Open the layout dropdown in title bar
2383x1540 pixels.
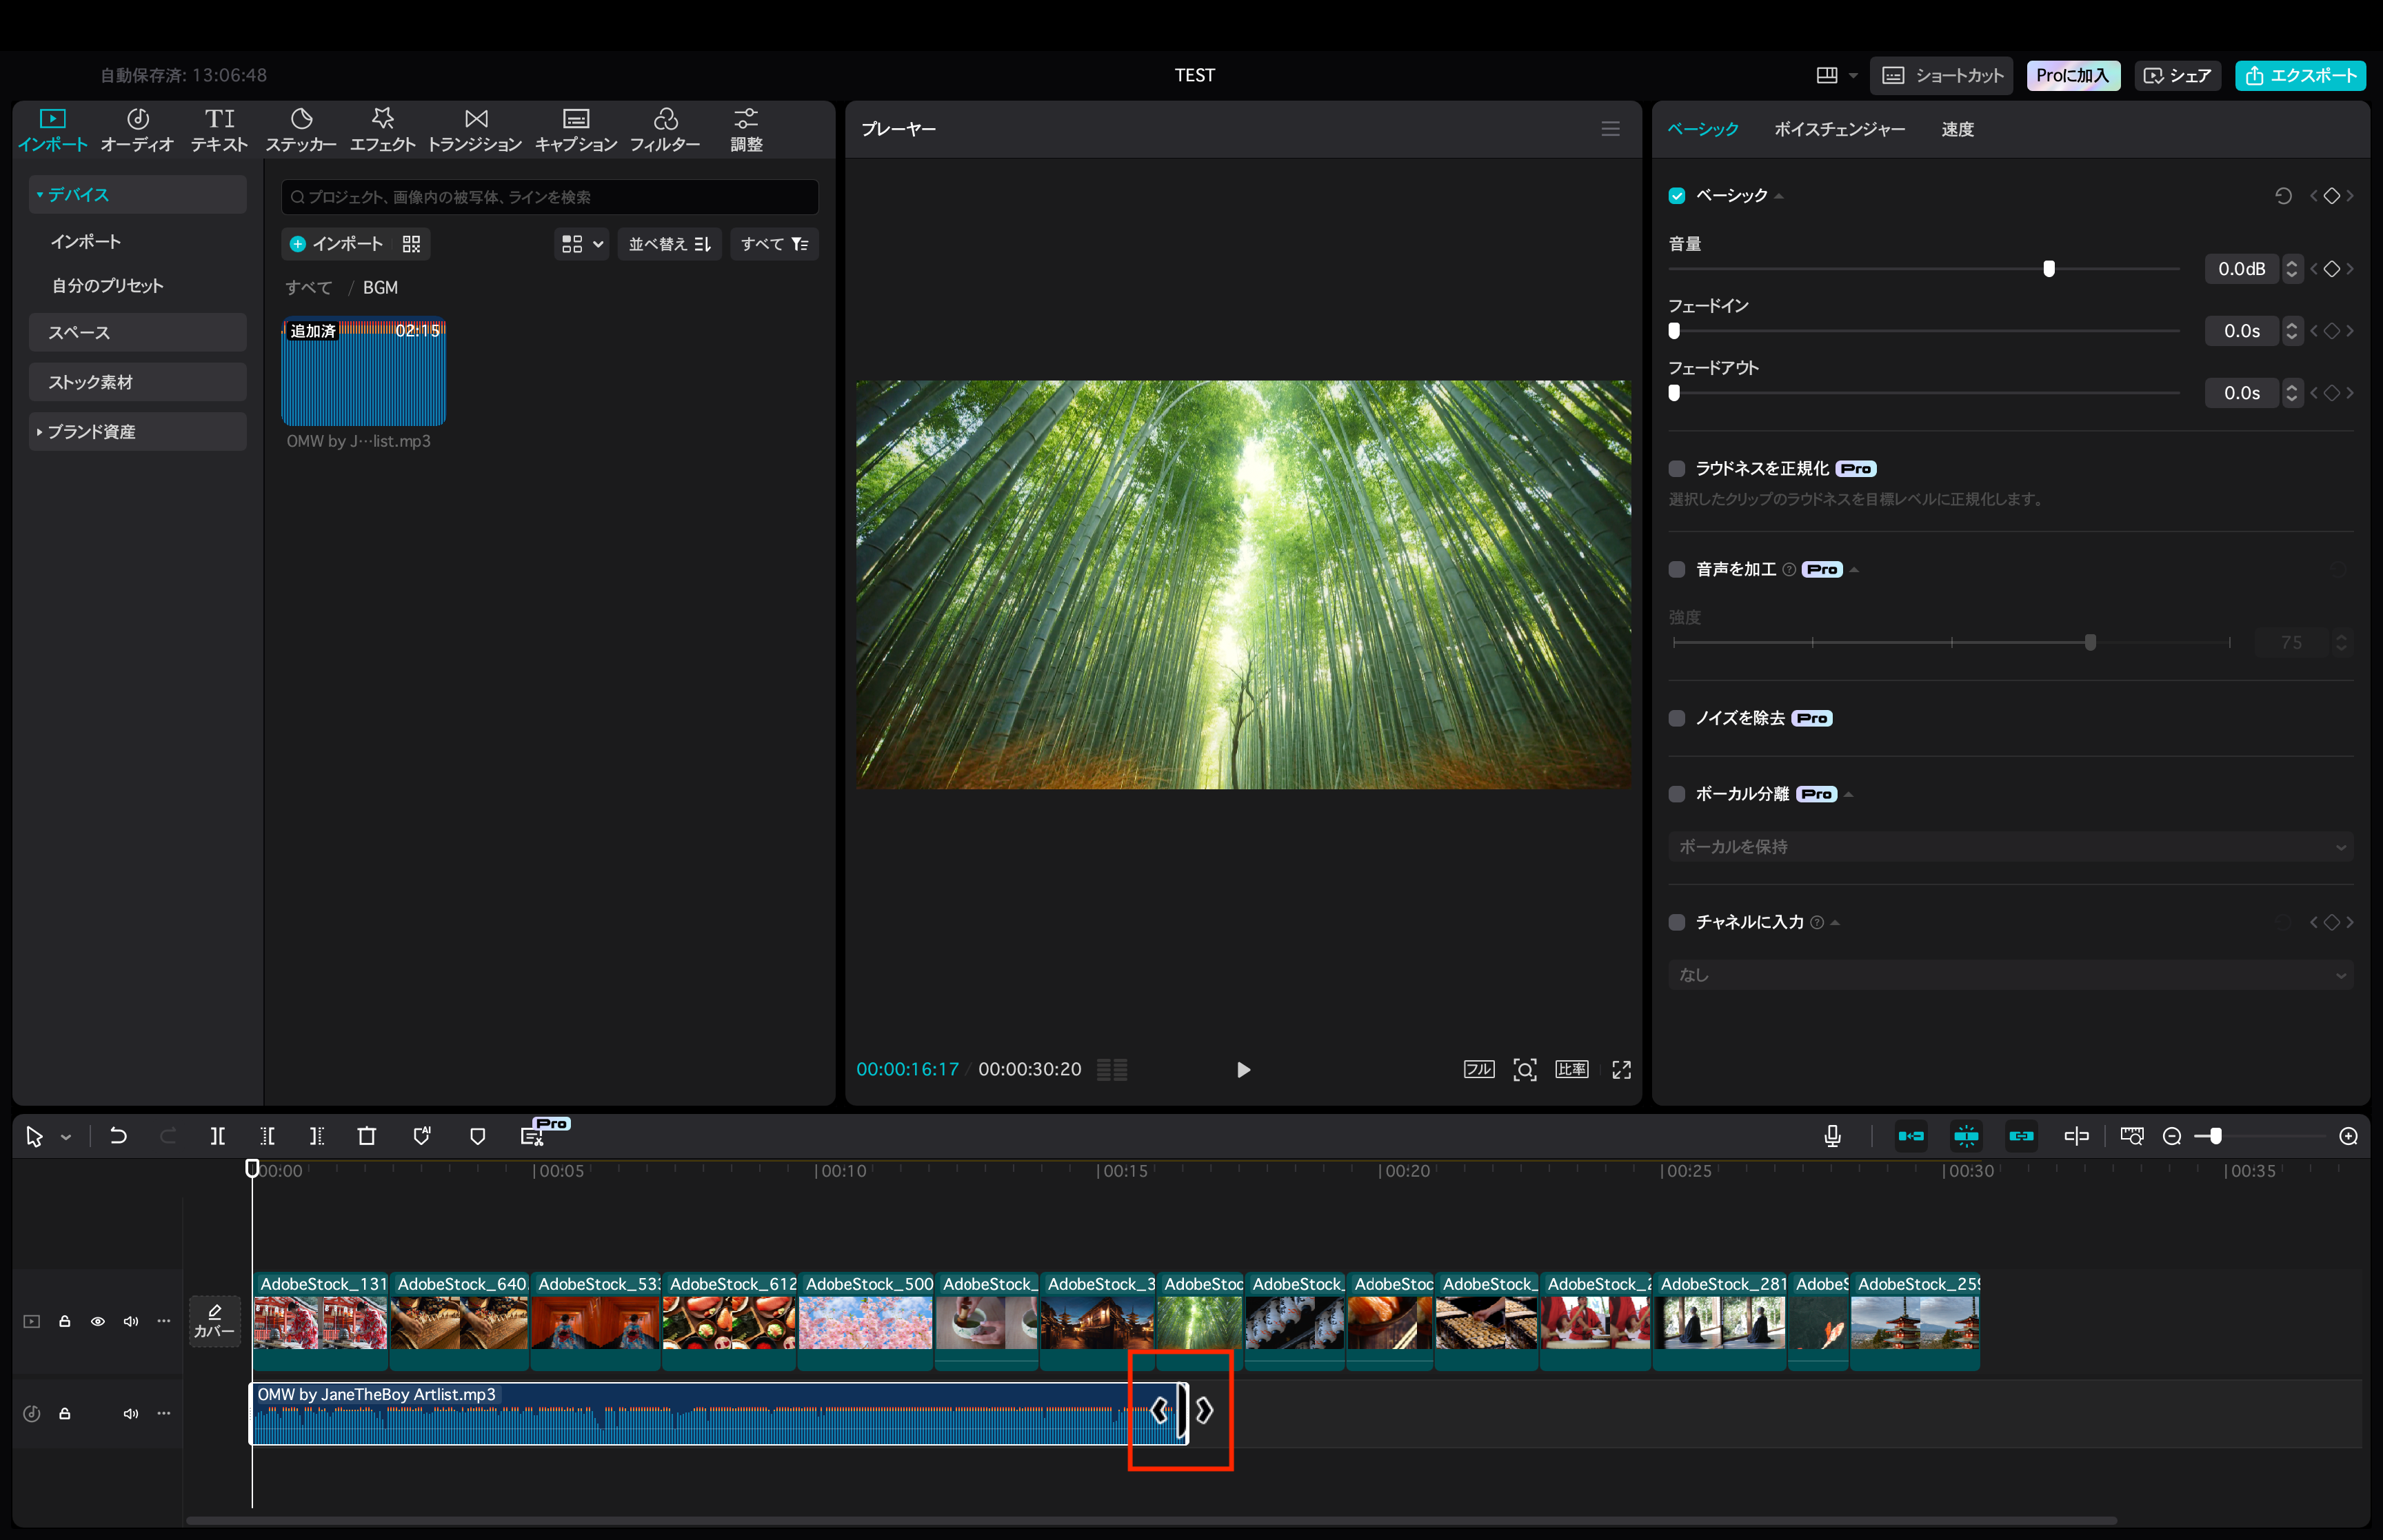[x=1837, y=75]
